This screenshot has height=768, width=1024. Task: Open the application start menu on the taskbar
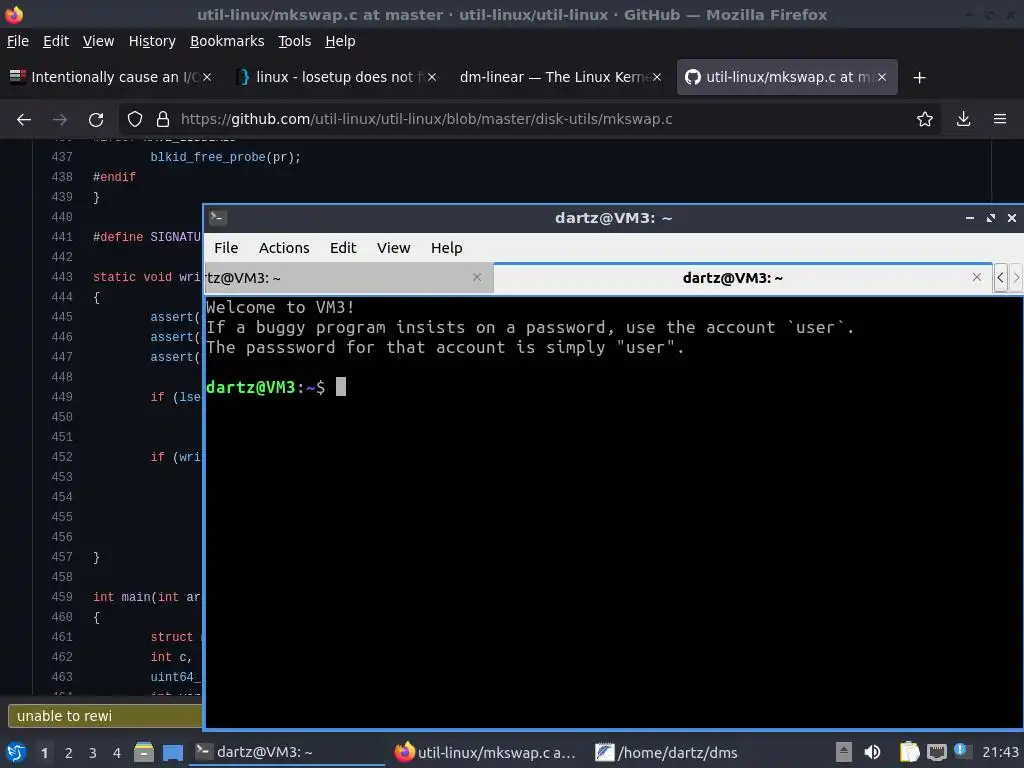coord(16,752)
